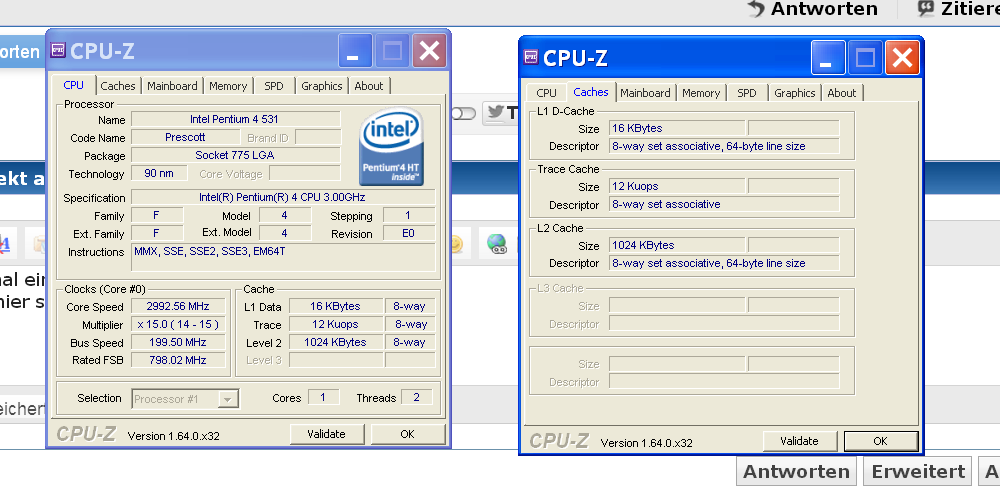Click OK in left CPU-Z window
Image resolution: width=1000 pixels, height=498 pixels.
coord(408,434)
